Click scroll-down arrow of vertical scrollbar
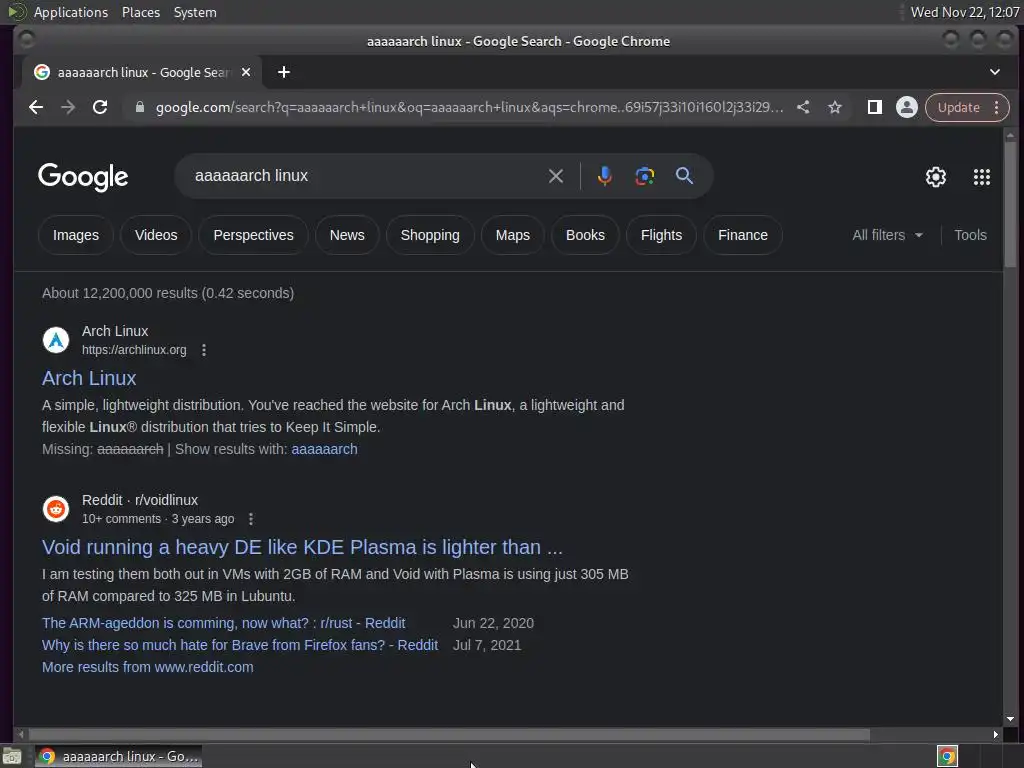 [x=1010, y=719]
